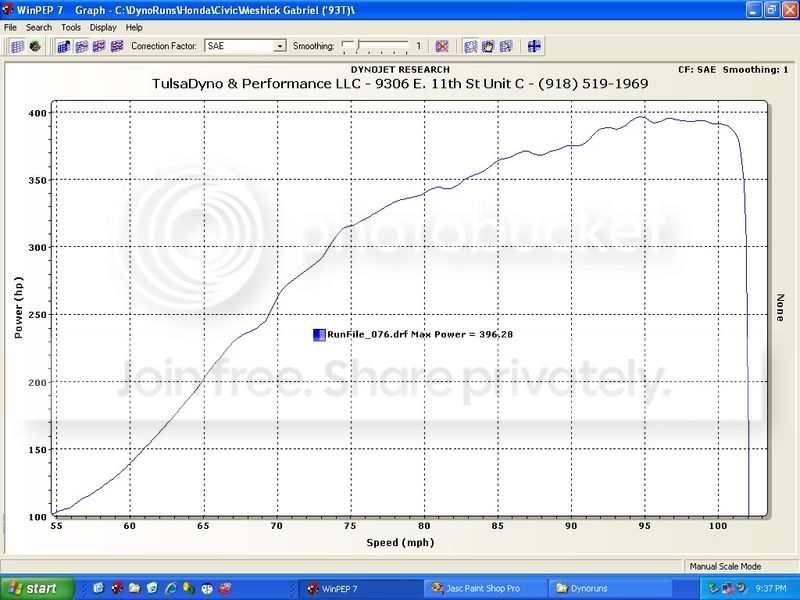Screen dimensions: 800x600
Task: Open the File menu
Action: click(x=11, y=27)
